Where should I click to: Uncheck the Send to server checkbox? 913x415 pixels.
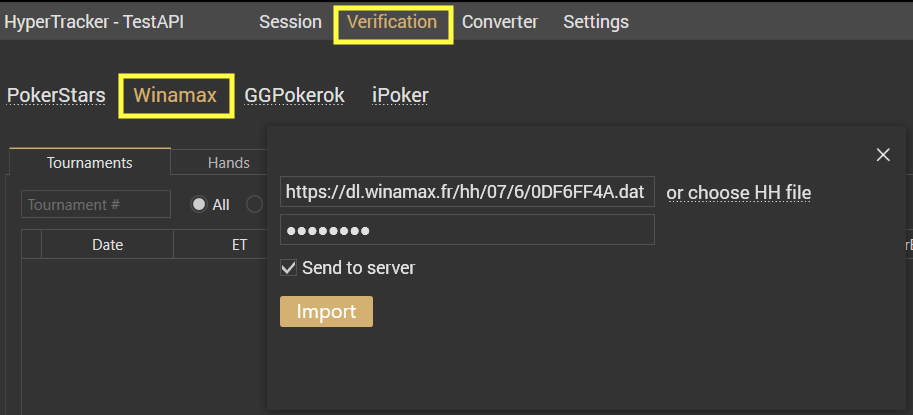pos(288,268)
